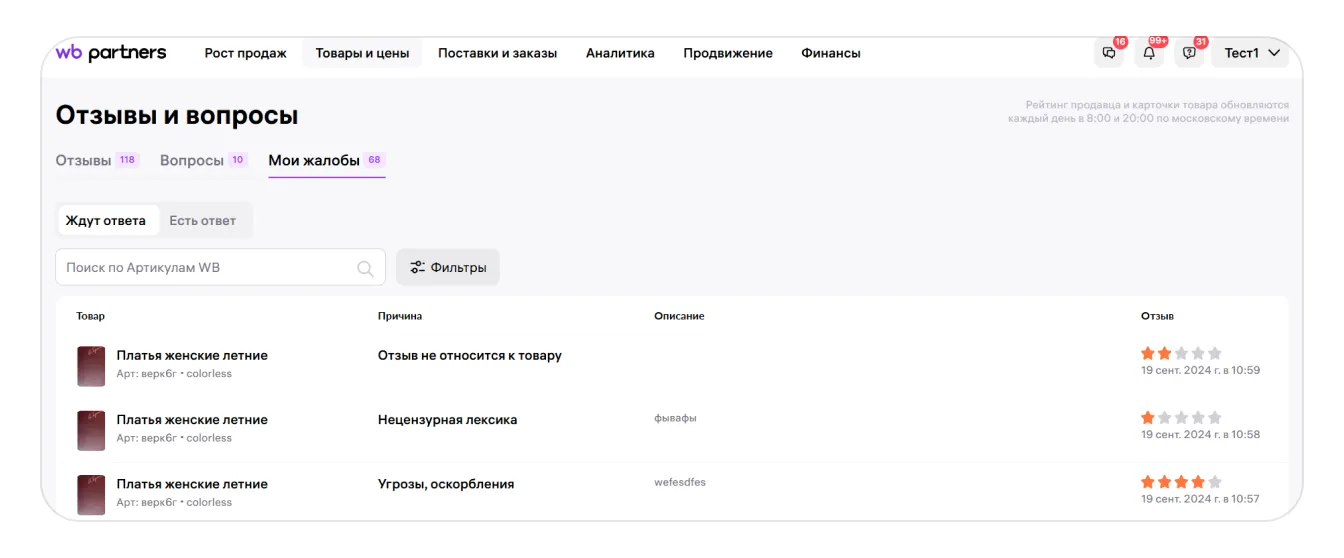
Task: Open the Фильтры button
Action: tap(448, 268)
